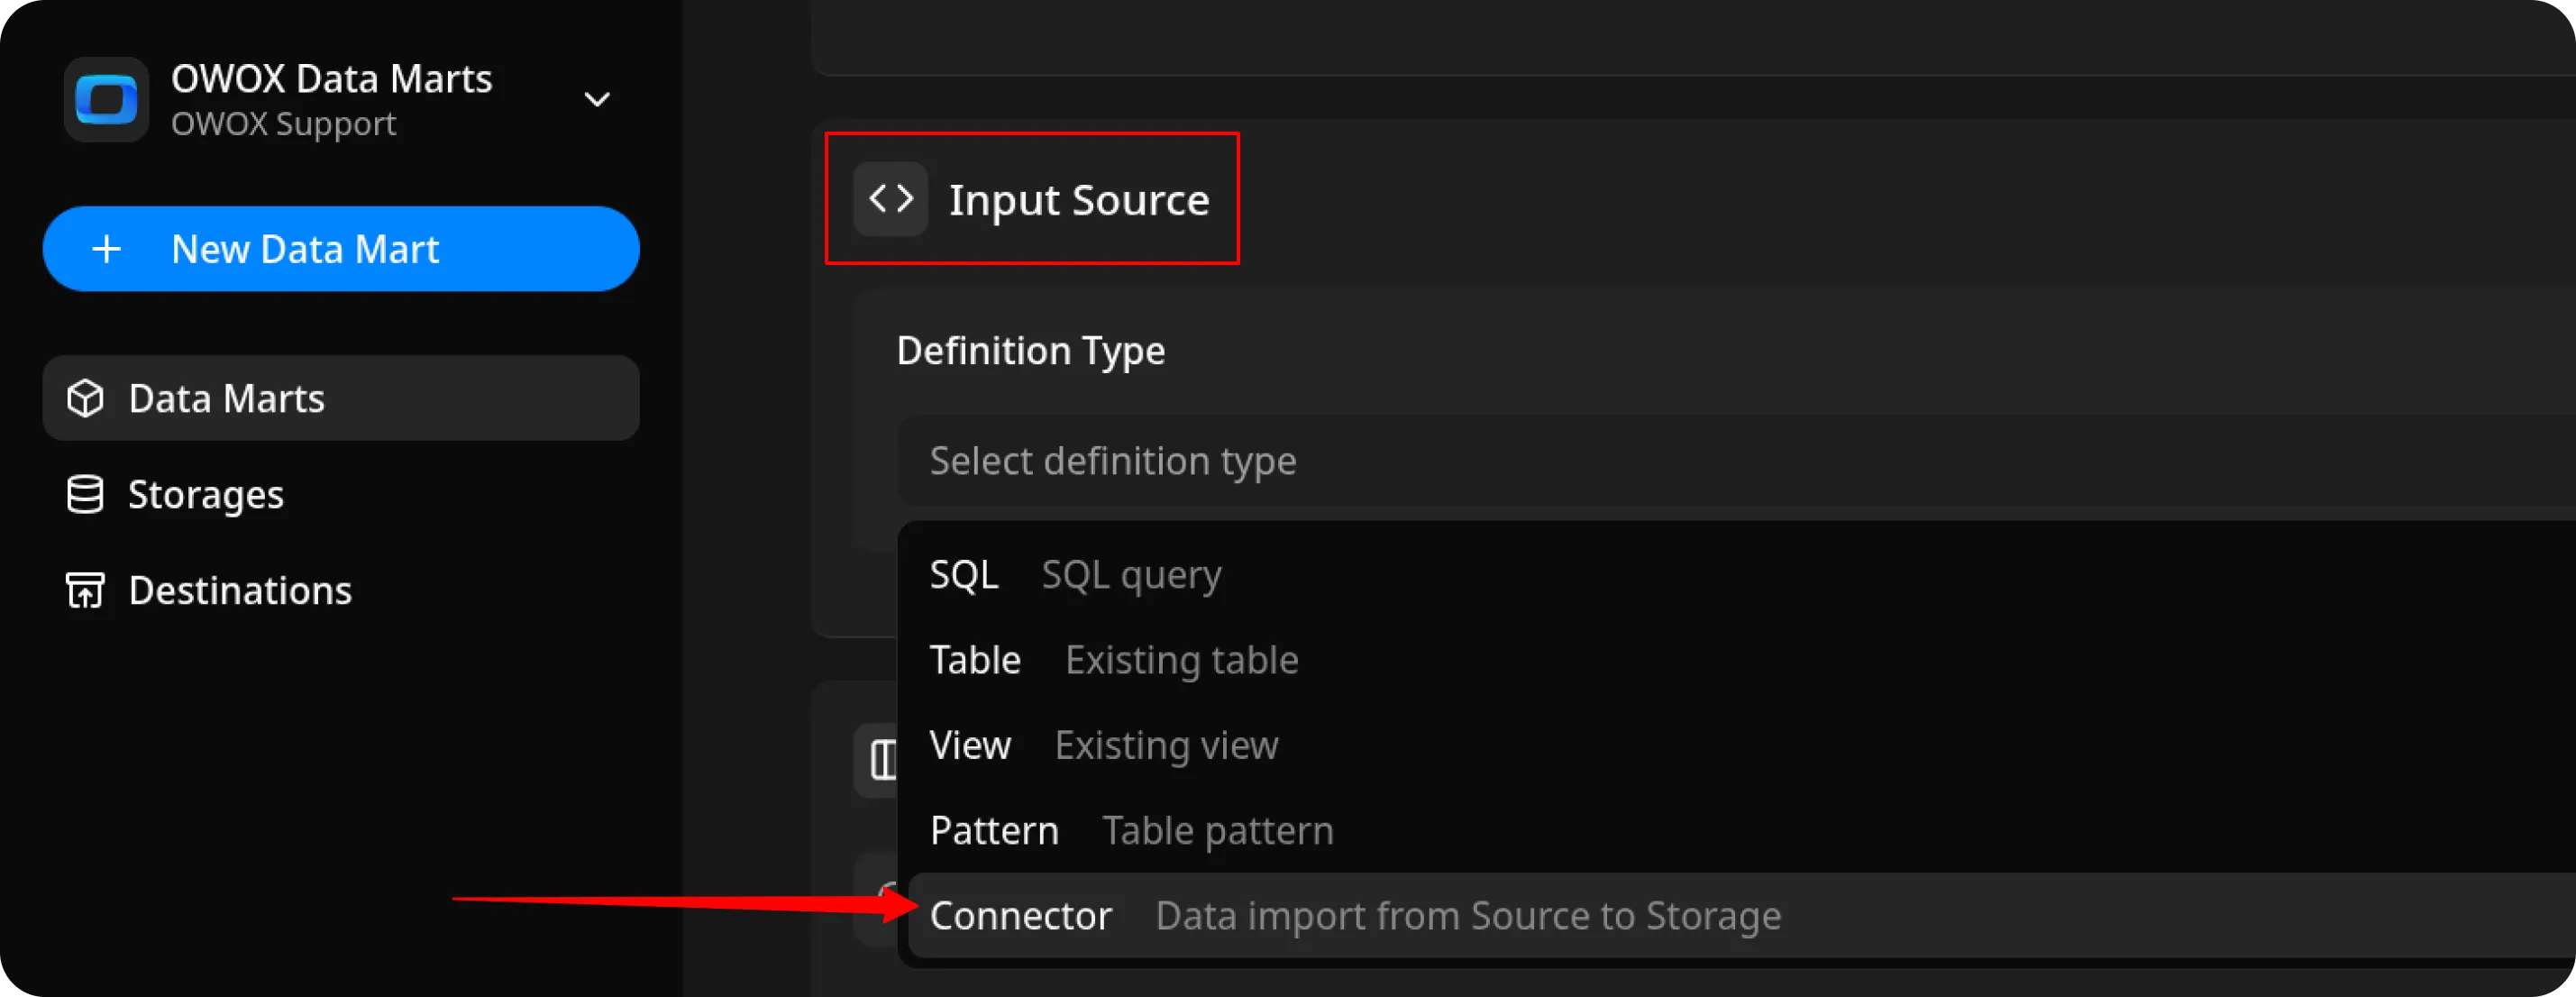The width and height of the screenshot is (2576, 997).
Task: Go to the Data Marts section
Action: 226,398
